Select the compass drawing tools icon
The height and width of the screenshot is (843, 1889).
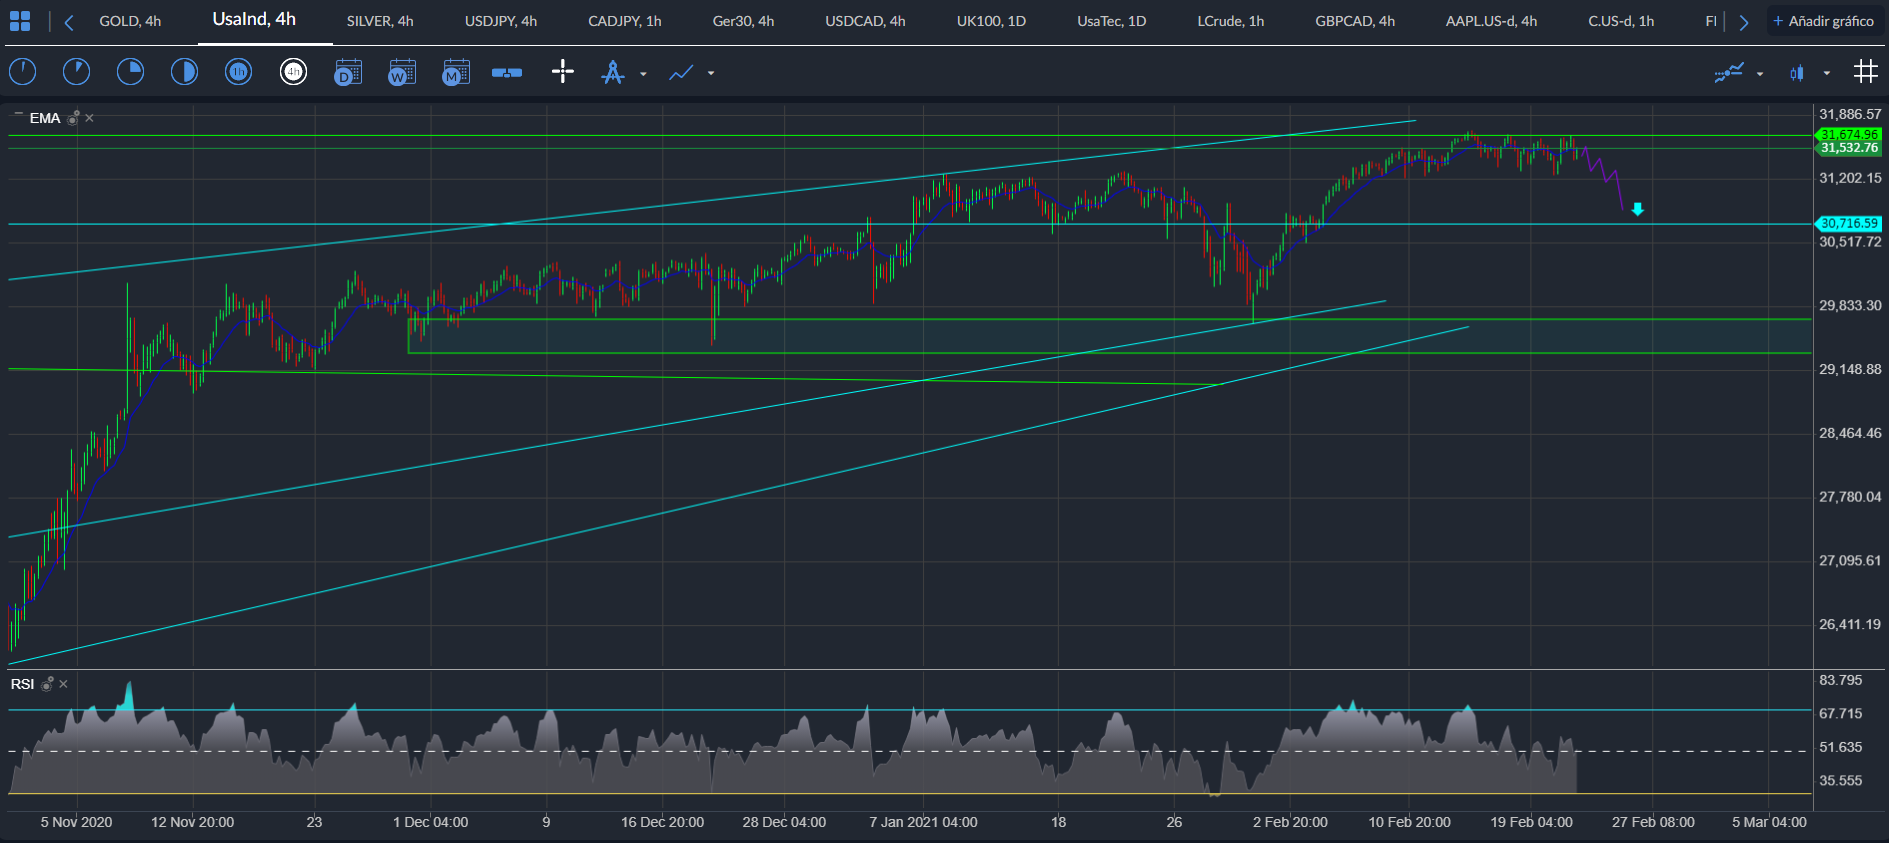[612, 72]
